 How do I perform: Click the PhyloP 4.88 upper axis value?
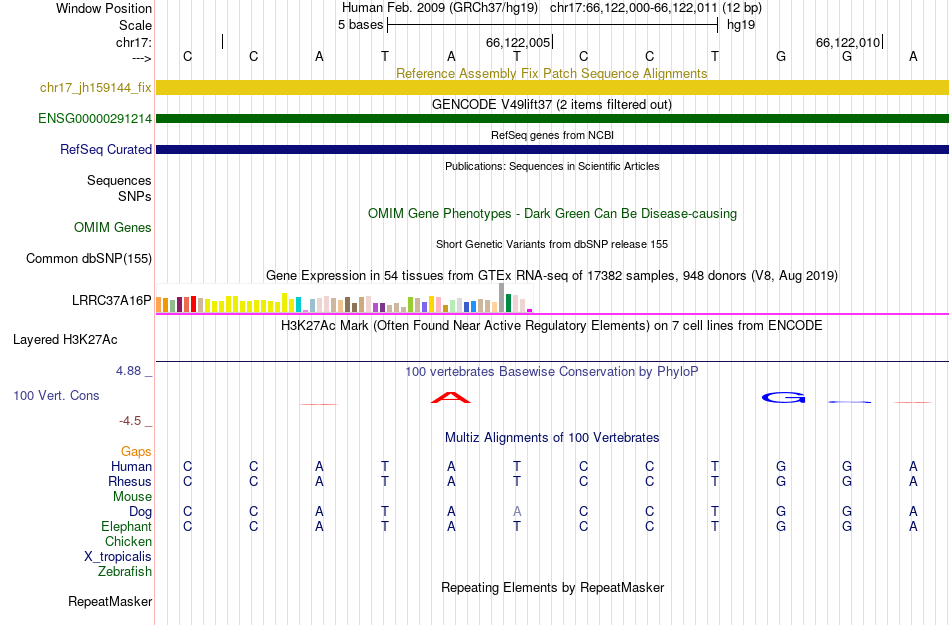pyautogui.click(x=128, y=371)
